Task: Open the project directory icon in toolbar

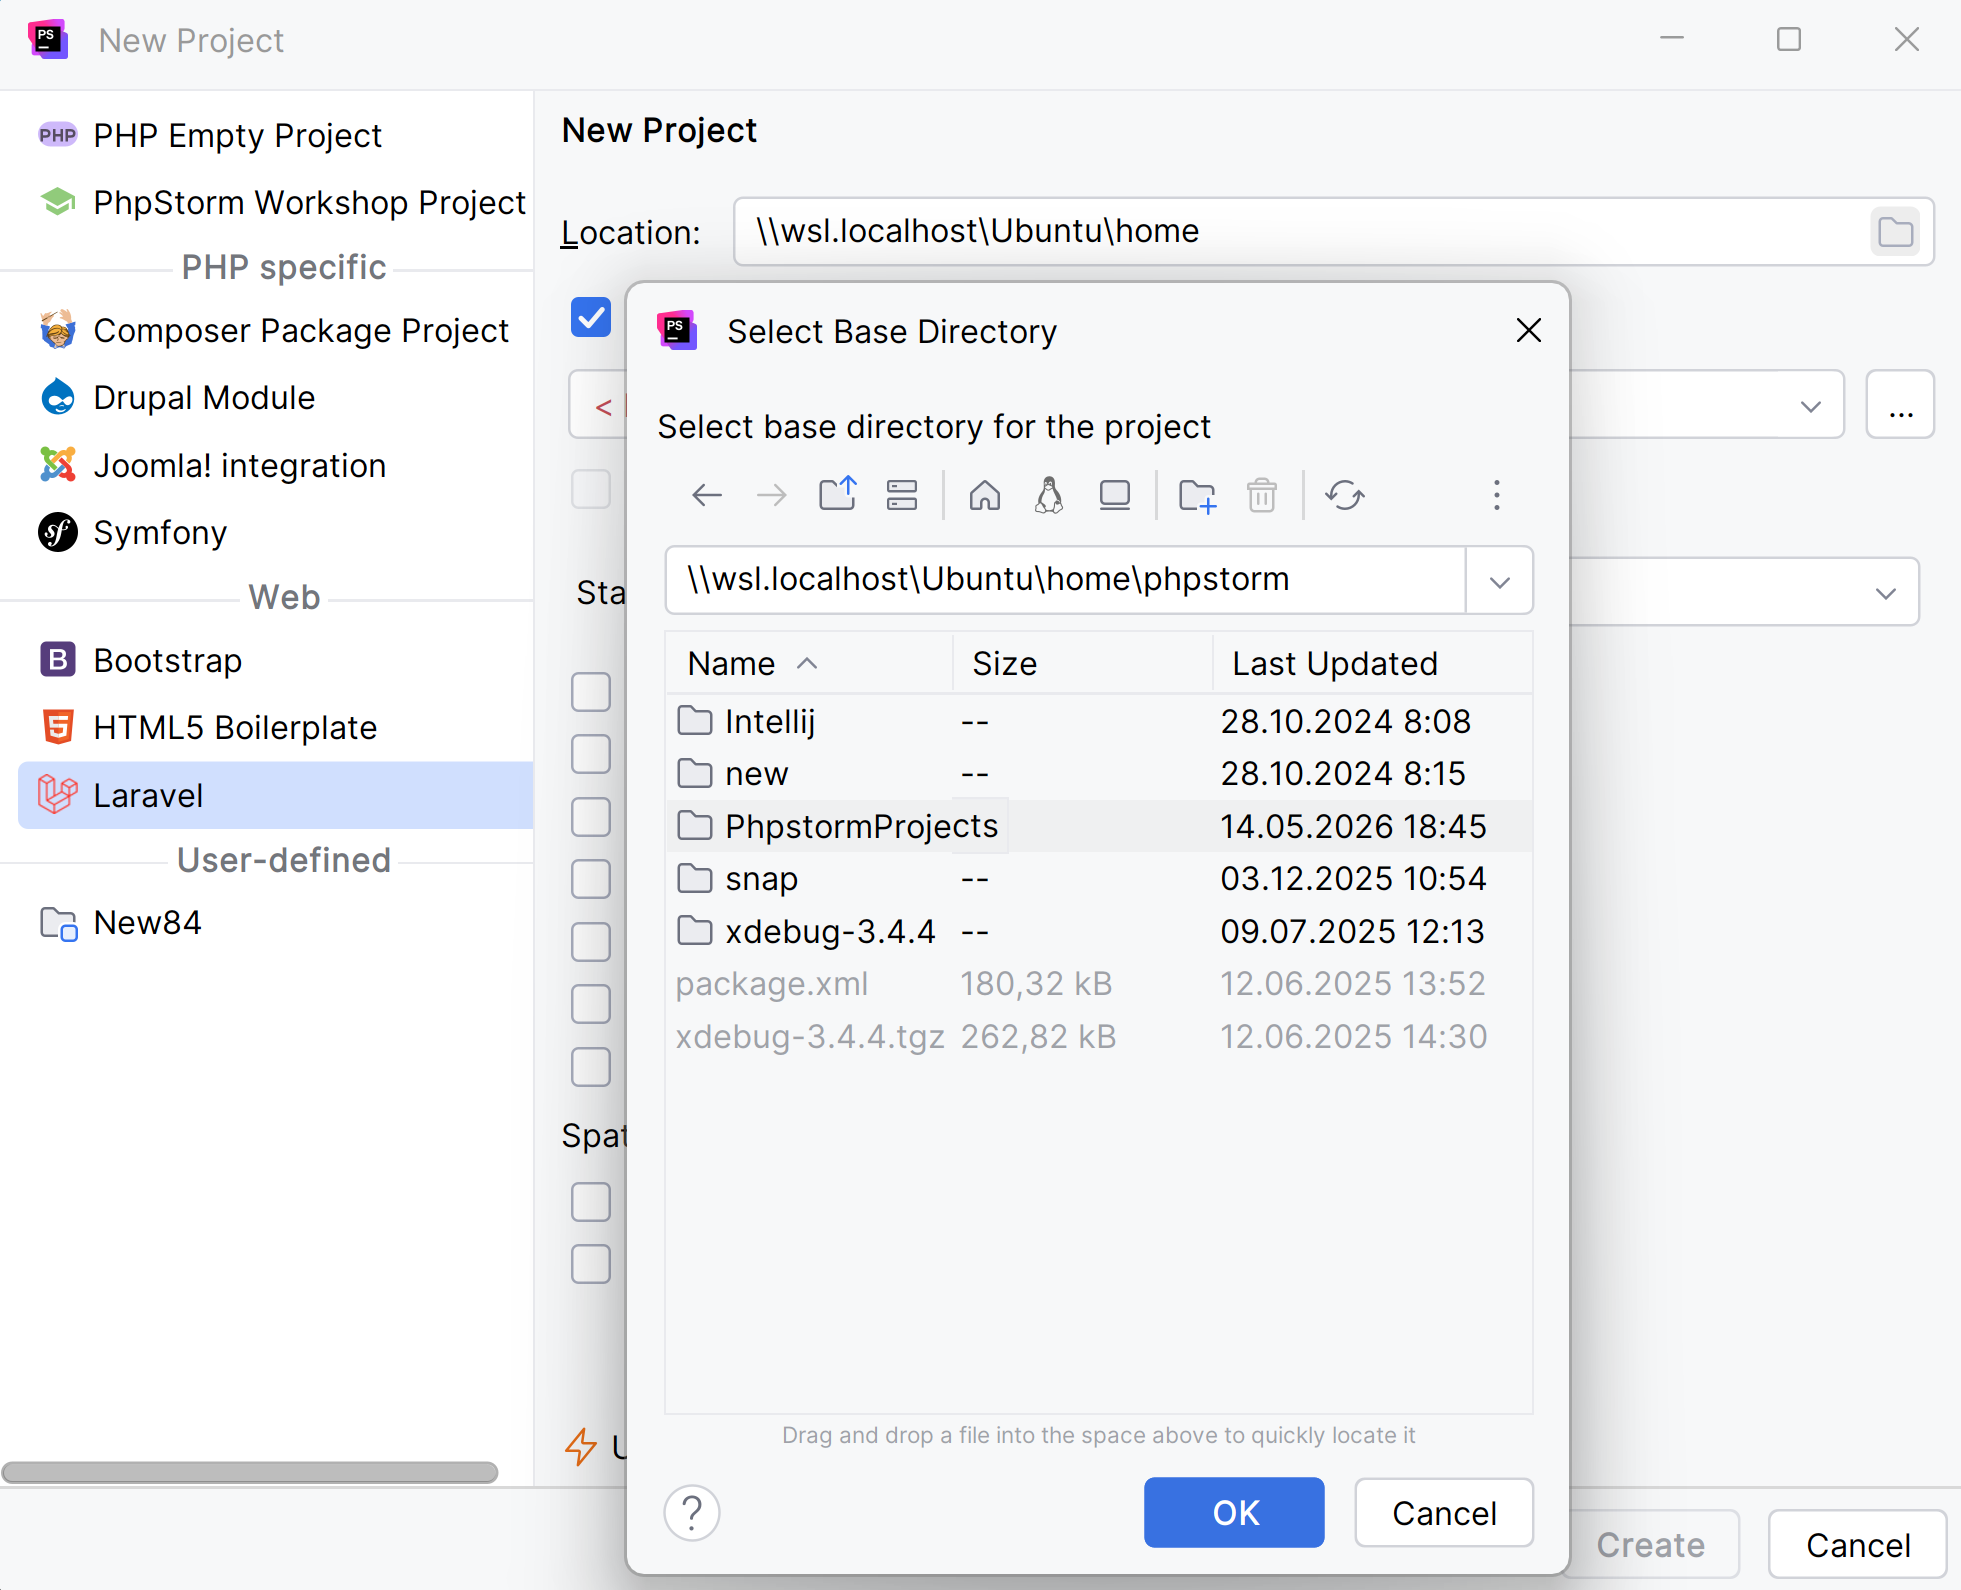Action: (x=902, y=495)
